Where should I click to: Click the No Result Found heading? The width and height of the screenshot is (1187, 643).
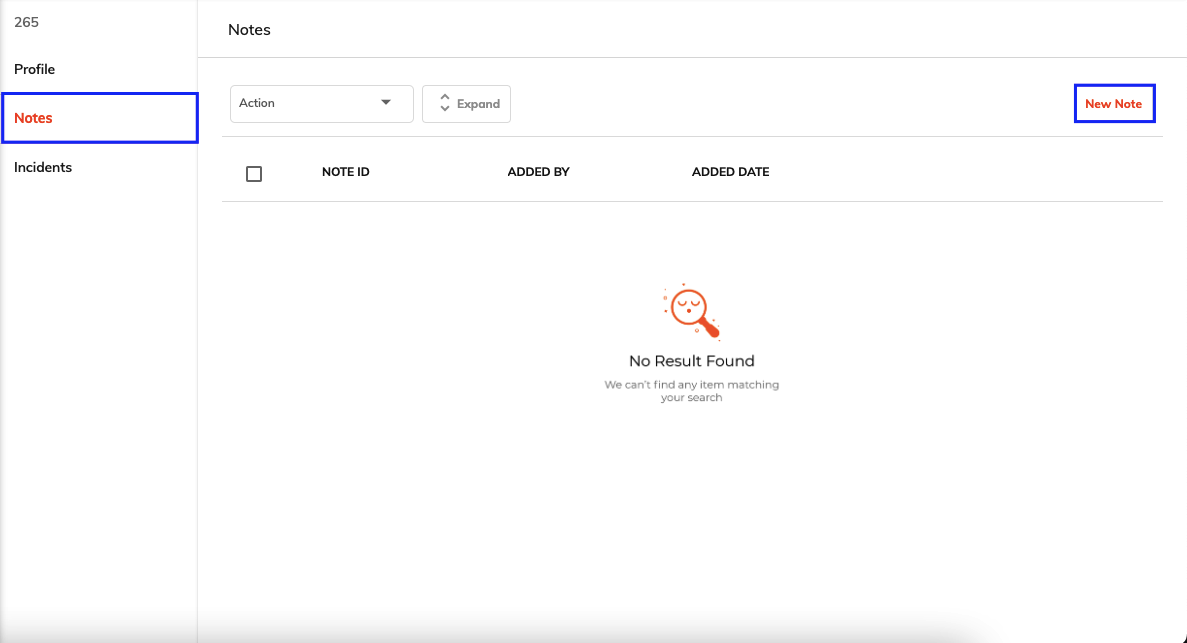(692, 361)
